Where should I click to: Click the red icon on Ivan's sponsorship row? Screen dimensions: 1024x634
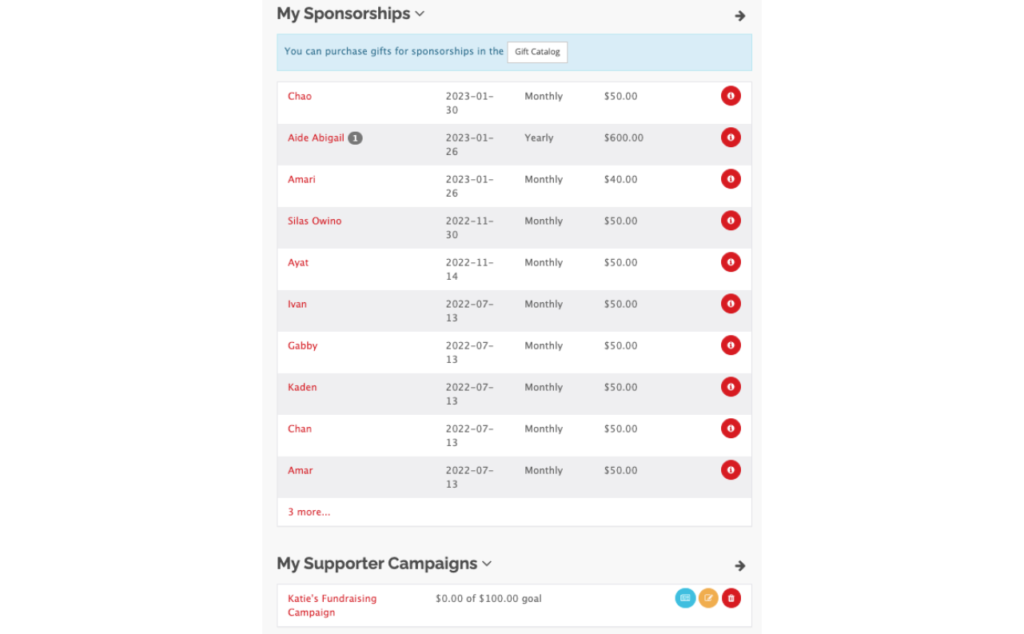tap(731, 304)
